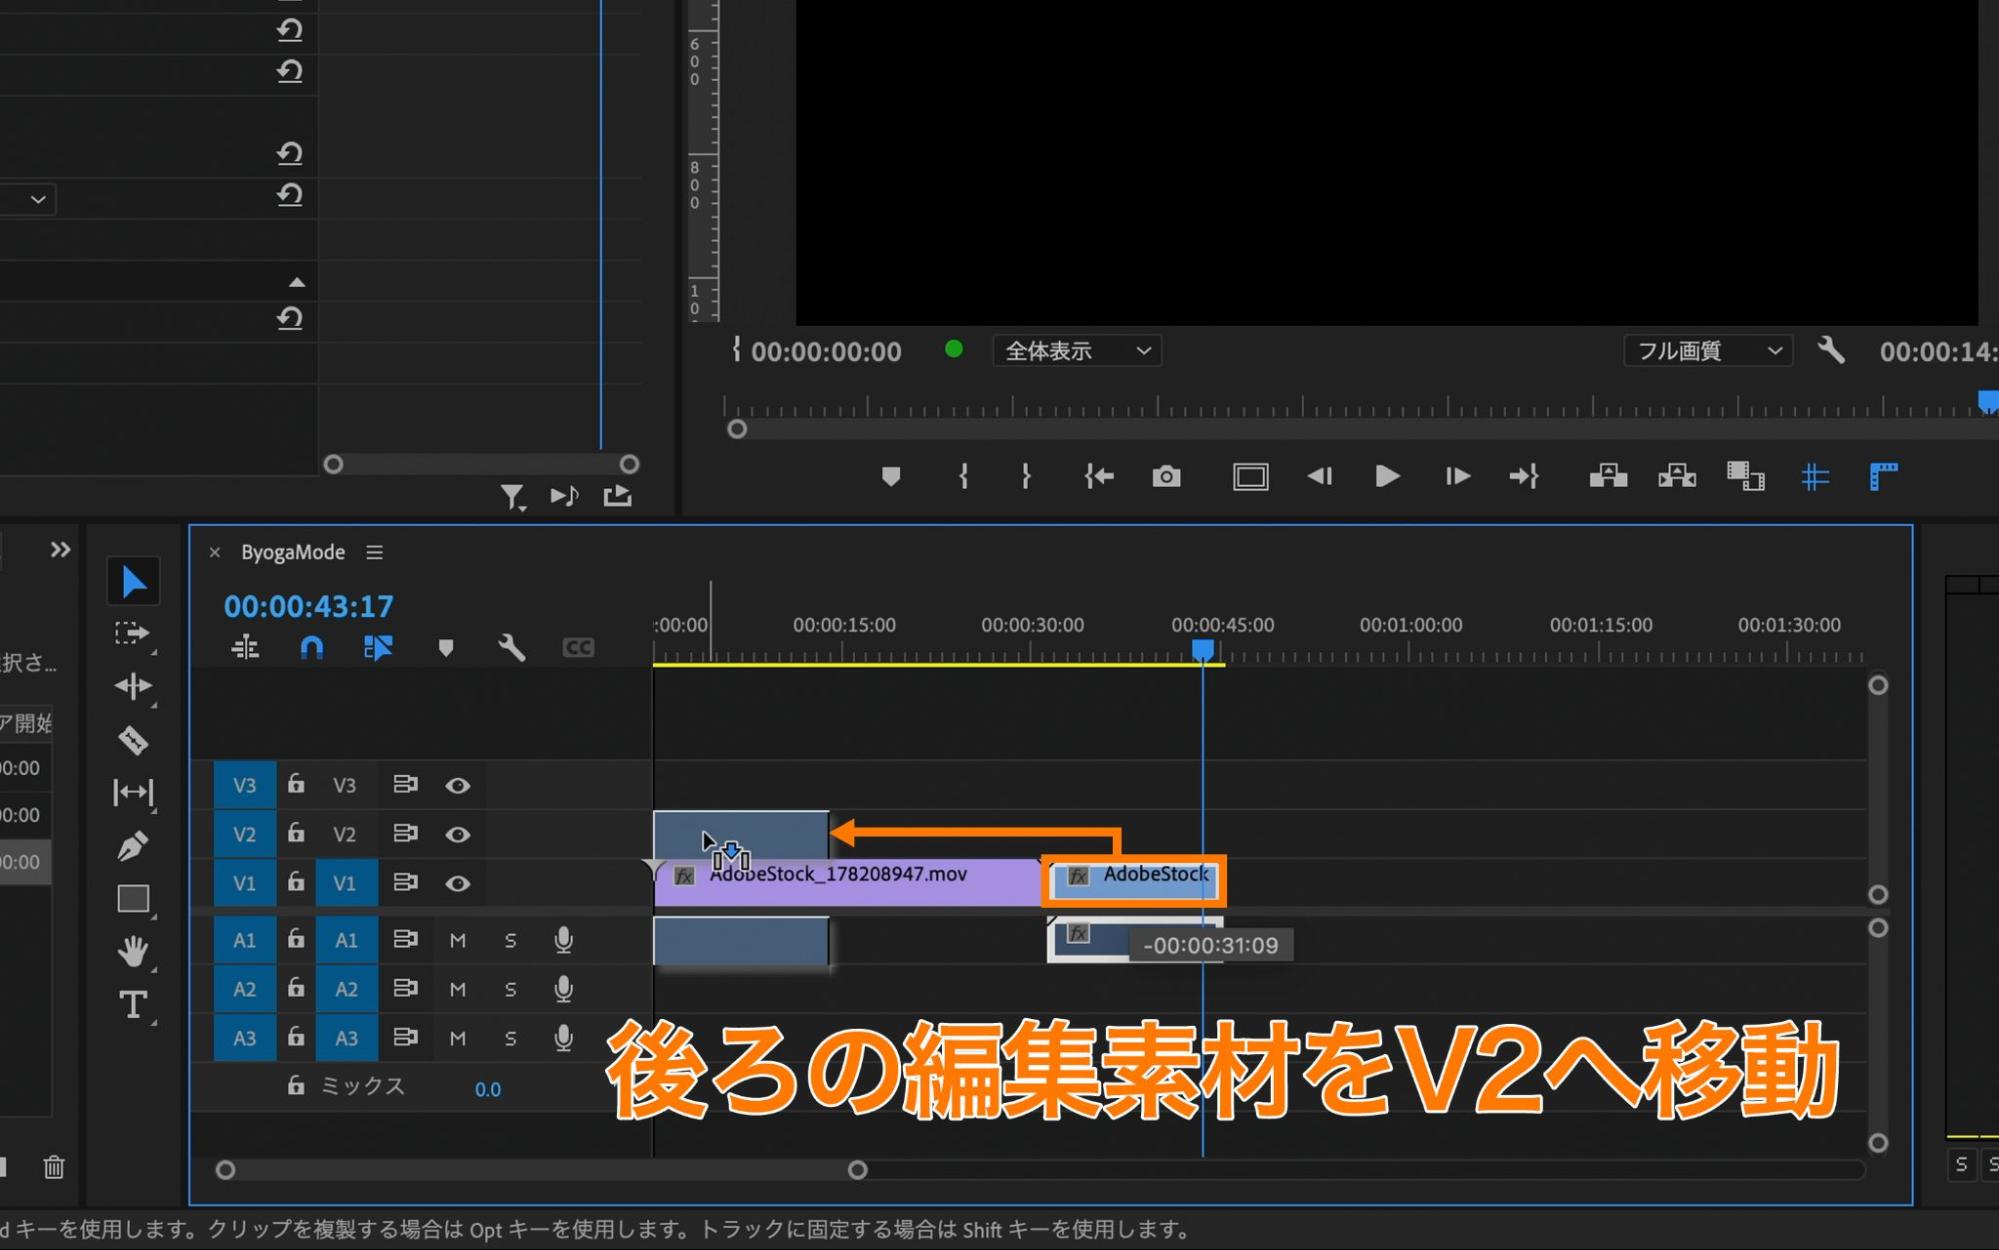Viewport: 1999px width, 1250px height.
Task: Toggle V2 track output eye
Action: (x=458, y=834)
